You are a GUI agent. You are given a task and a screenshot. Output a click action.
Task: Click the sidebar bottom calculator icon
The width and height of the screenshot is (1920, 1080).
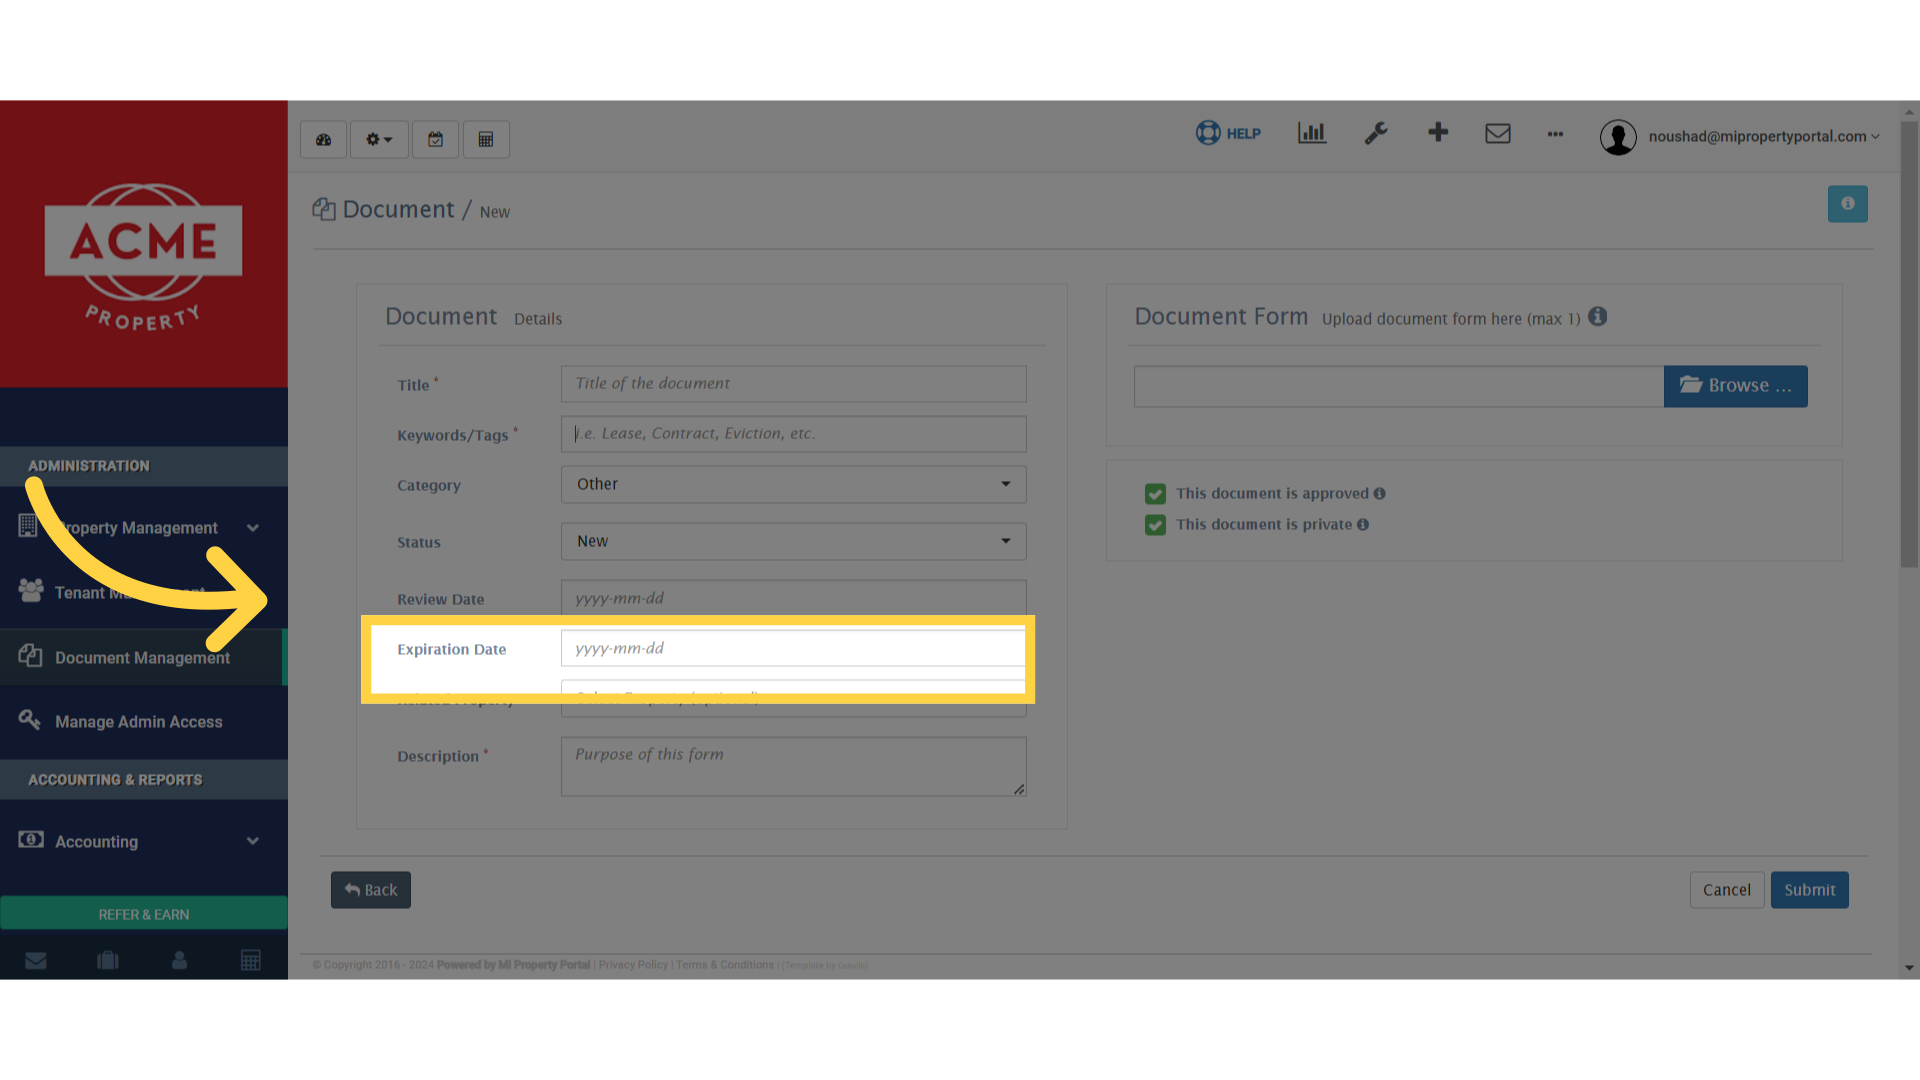point(251,961)
